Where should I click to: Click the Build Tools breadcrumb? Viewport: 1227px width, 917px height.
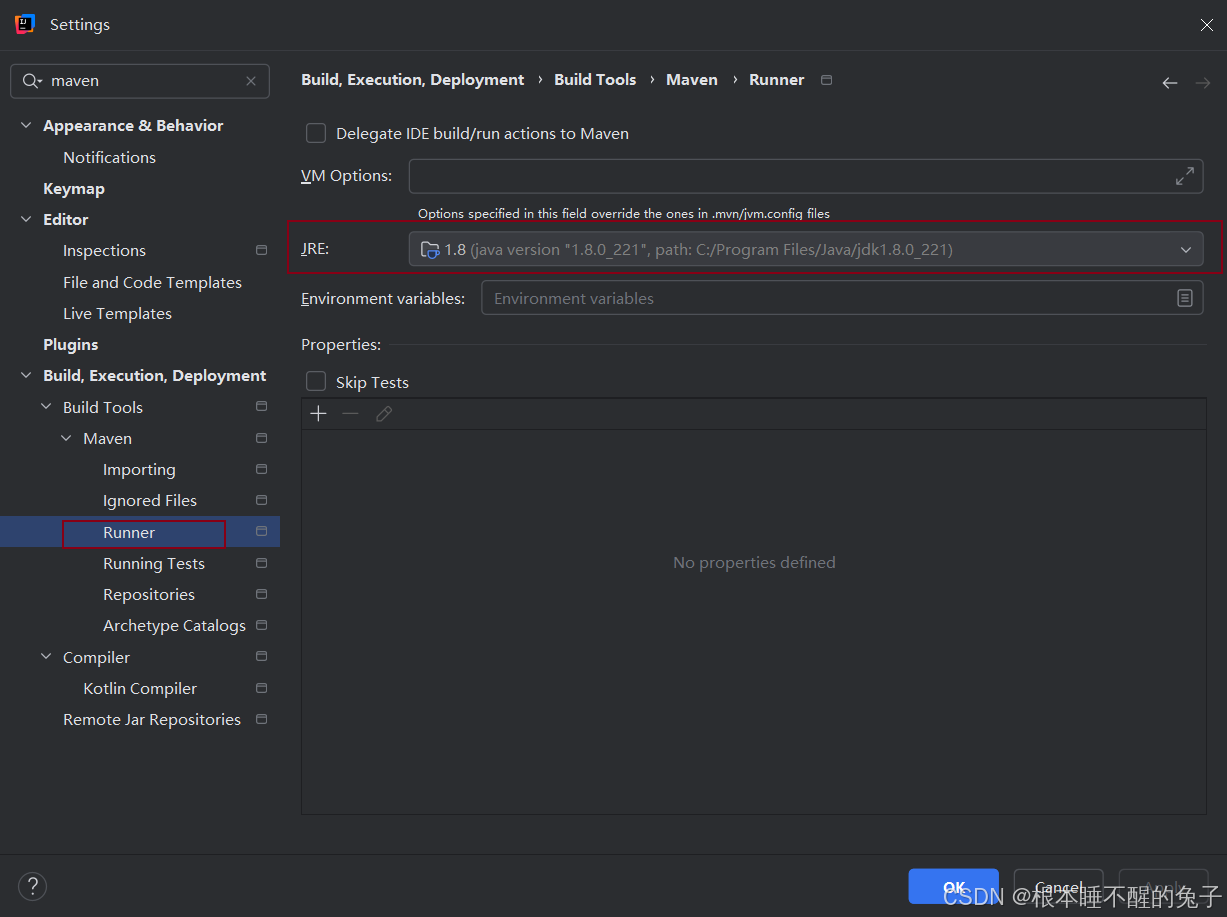[595, 79]
